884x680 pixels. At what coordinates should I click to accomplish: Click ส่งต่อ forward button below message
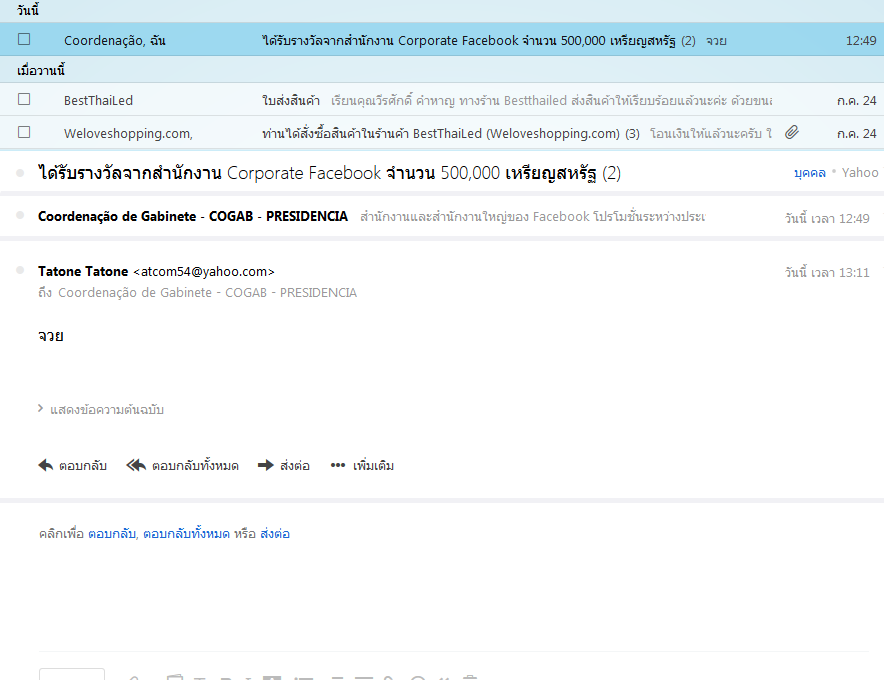(x=284, y=466)
